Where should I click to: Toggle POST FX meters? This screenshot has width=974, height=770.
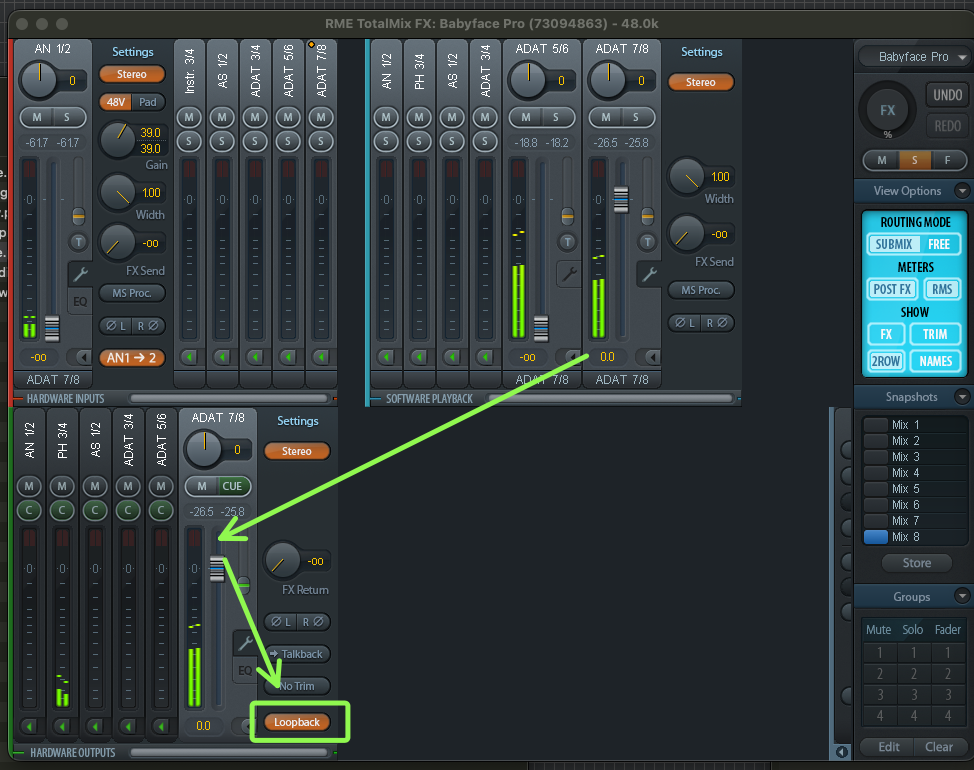click(891, 289)
